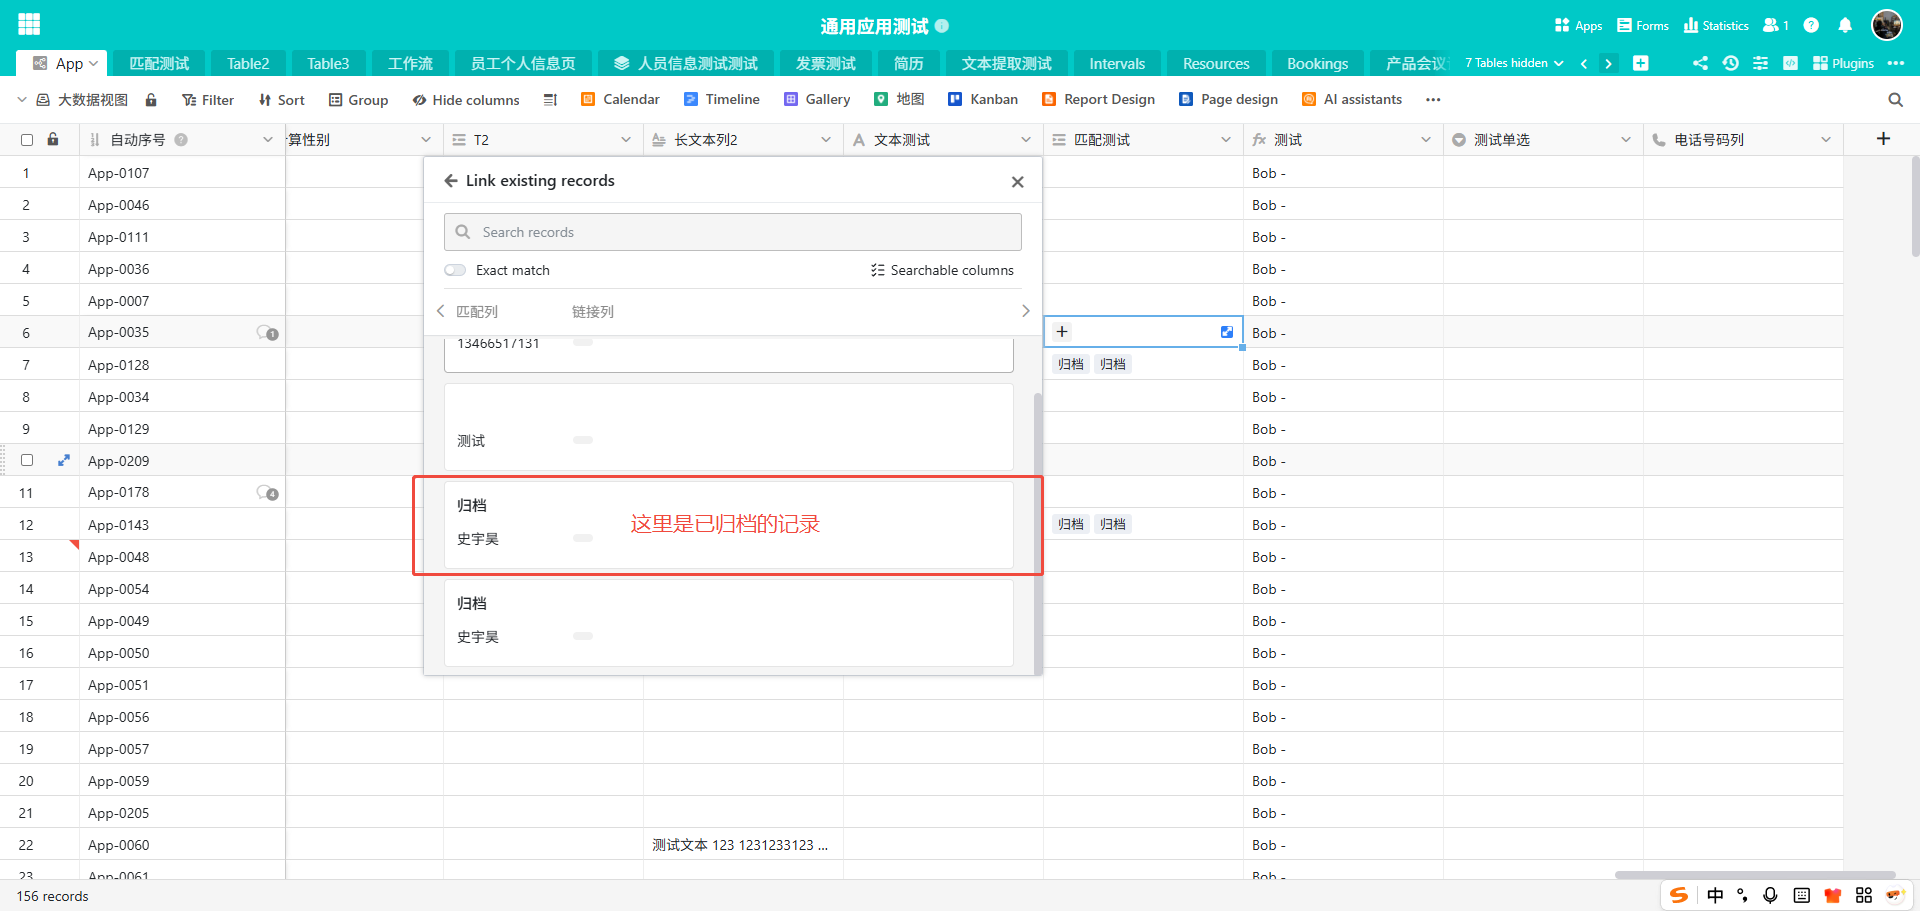Expand row App-0209 with expand icon
This screenshot has height=911, width=1920.
click(64, 460)
